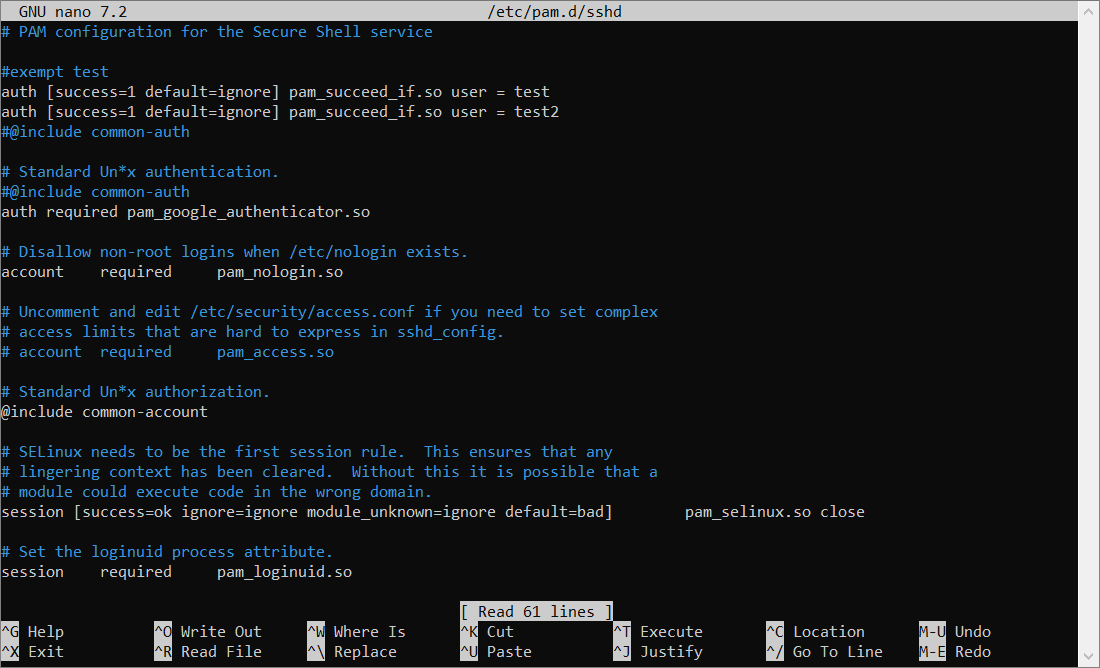Screen dimensions: 1100x668
Task: Click the M-E Redo shortcut
Action: 955,652
